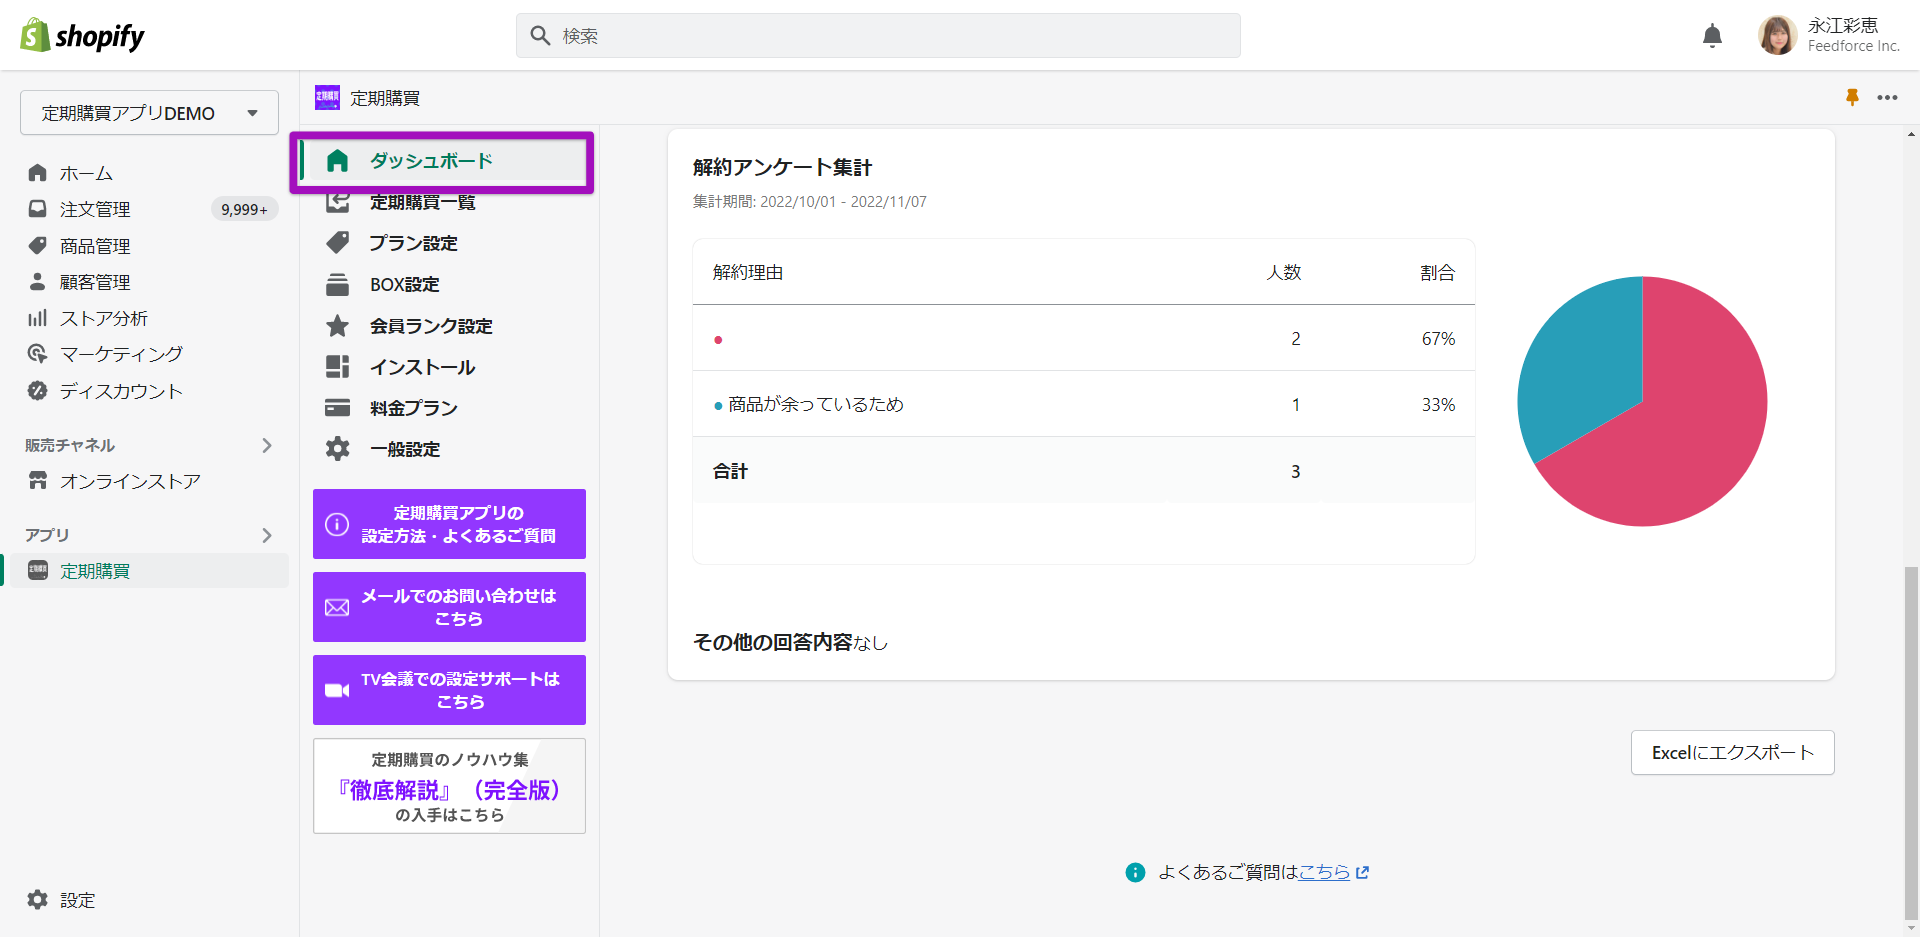Viewport: 1920px width, 937px height.
Task: Select the 定期購買 app in the sidebar
Action: click(149, 571)
